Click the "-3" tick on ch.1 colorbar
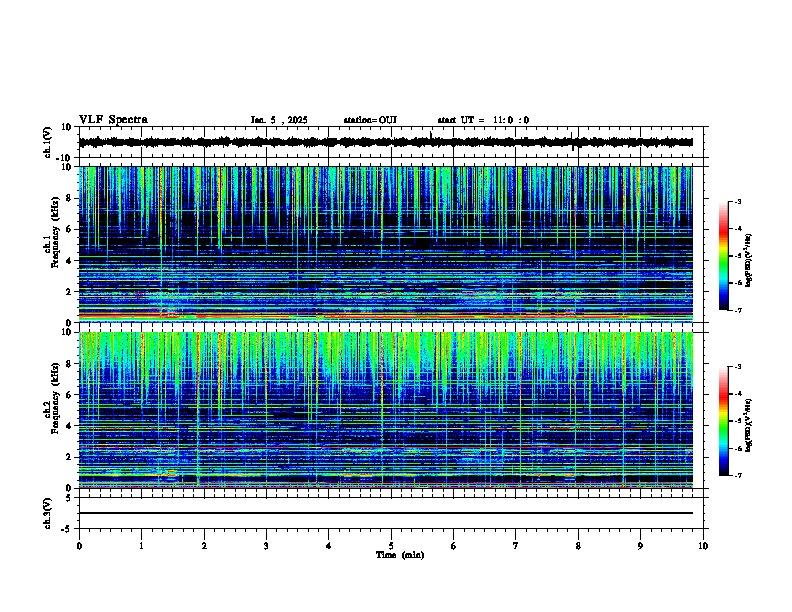Screen dimensions: 792x612 click(x=738, y=202)
